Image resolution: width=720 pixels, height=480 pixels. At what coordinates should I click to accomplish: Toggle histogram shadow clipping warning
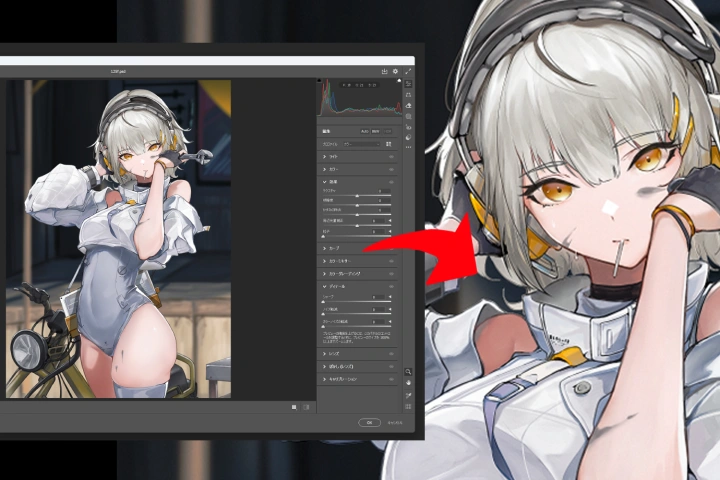click(x=320, y=81)
